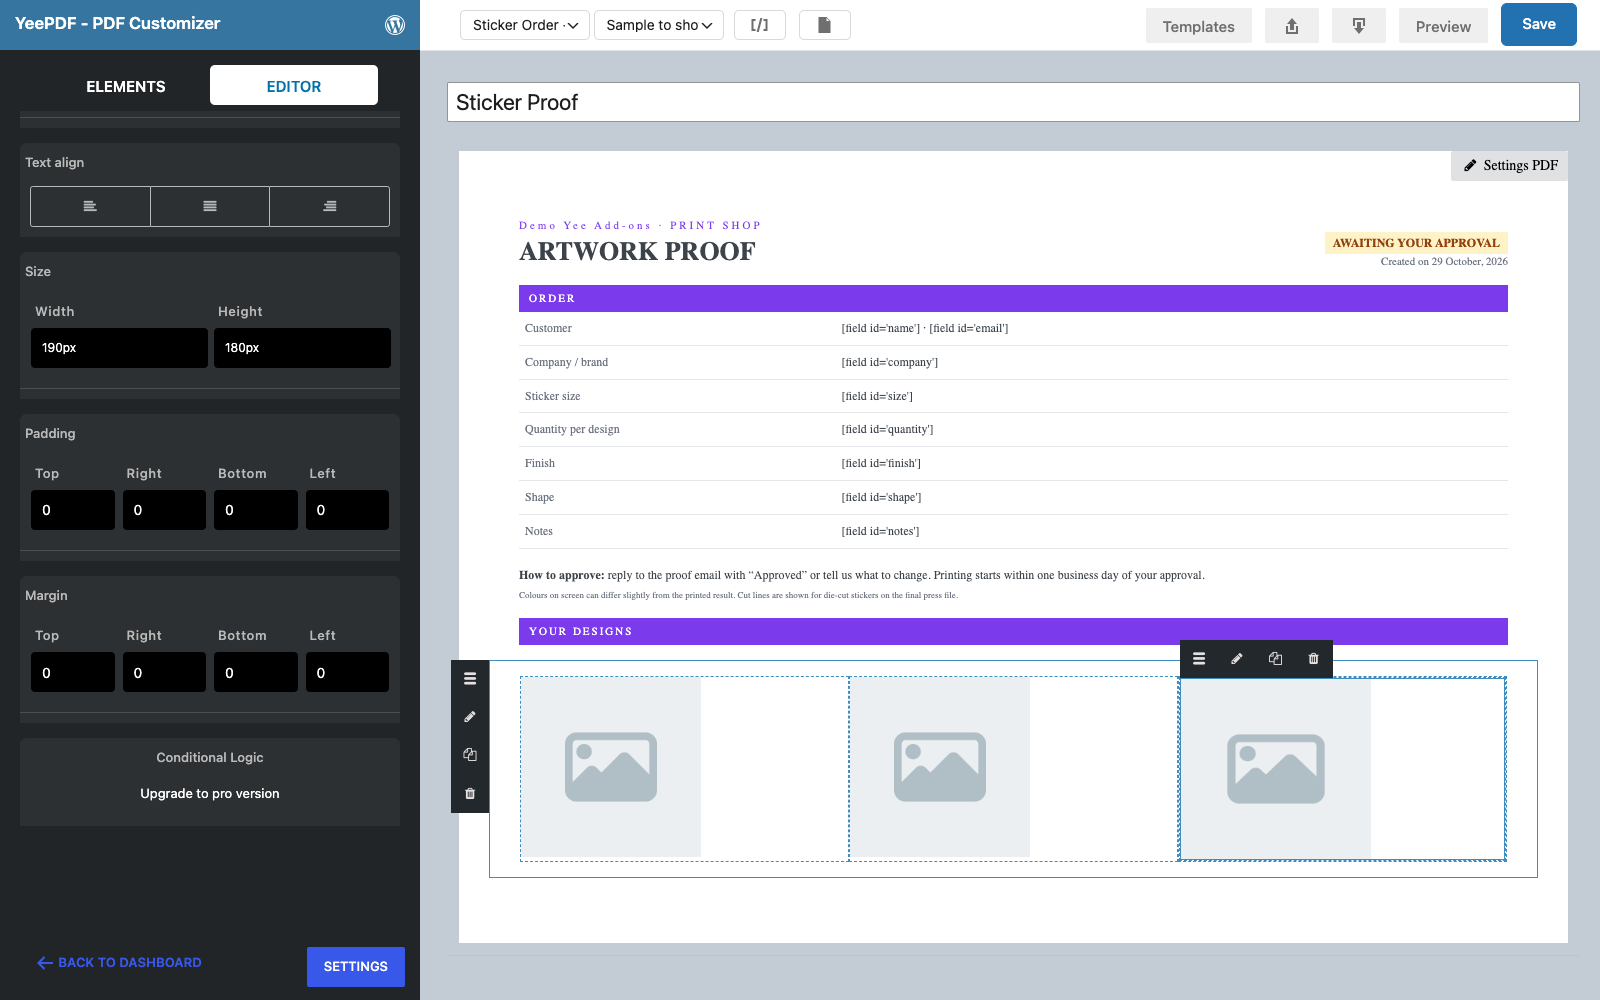Click the Height size input
Screen dimensions: 1600x1000
coord(302,348)
